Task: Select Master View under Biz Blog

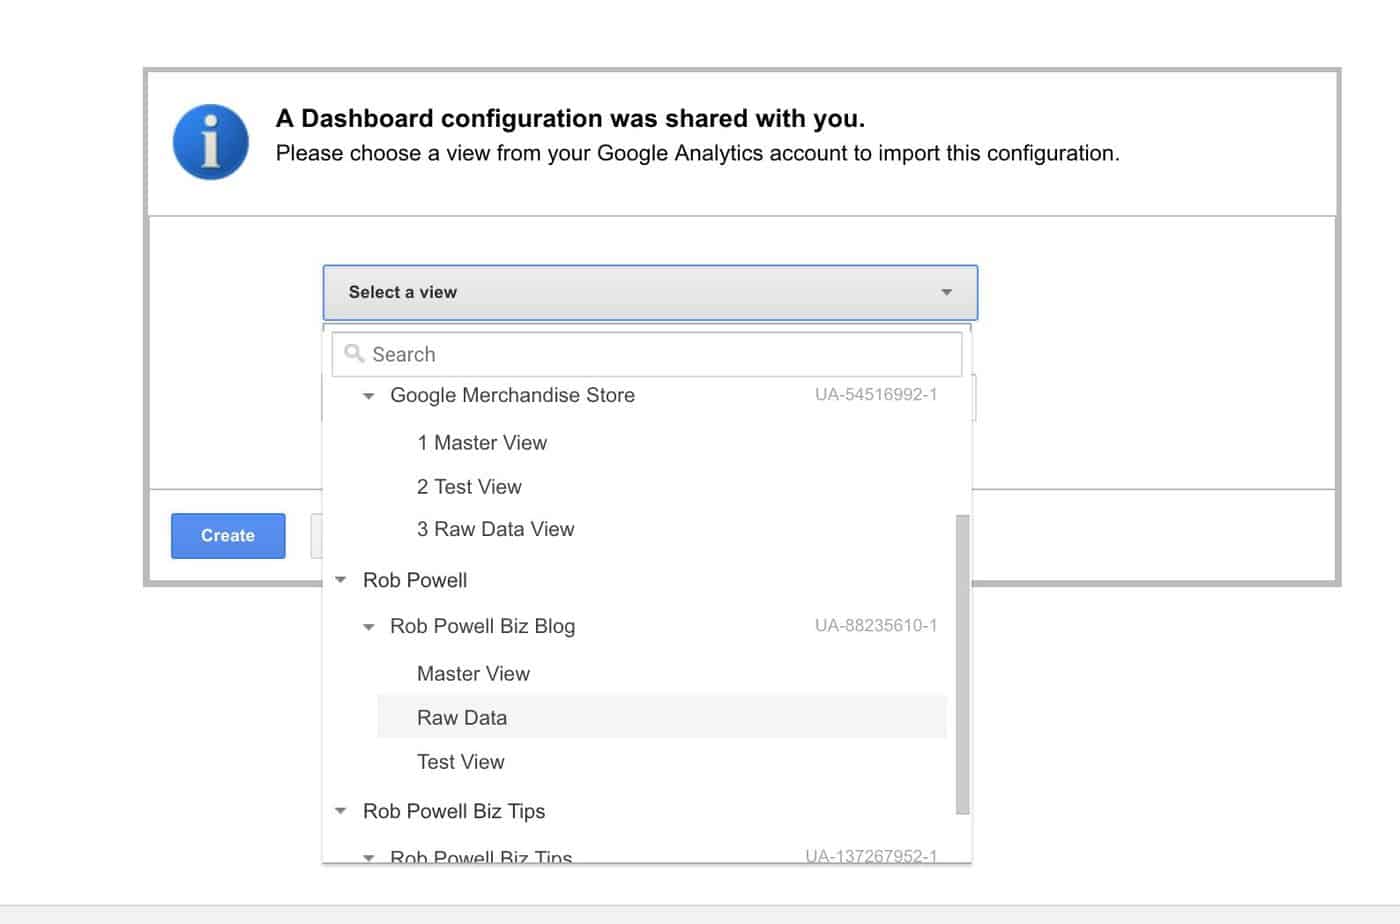Action: click(x=473, y=674)
